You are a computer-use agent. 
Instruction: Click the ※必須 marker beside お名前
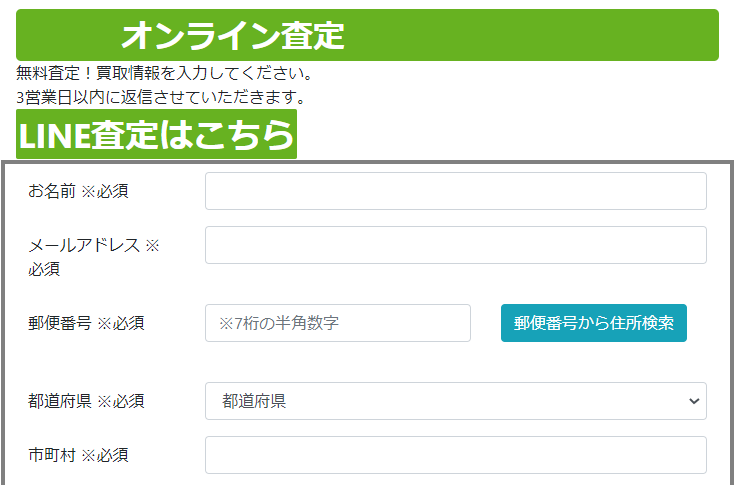pyautogui.click(x=105, y=191)
